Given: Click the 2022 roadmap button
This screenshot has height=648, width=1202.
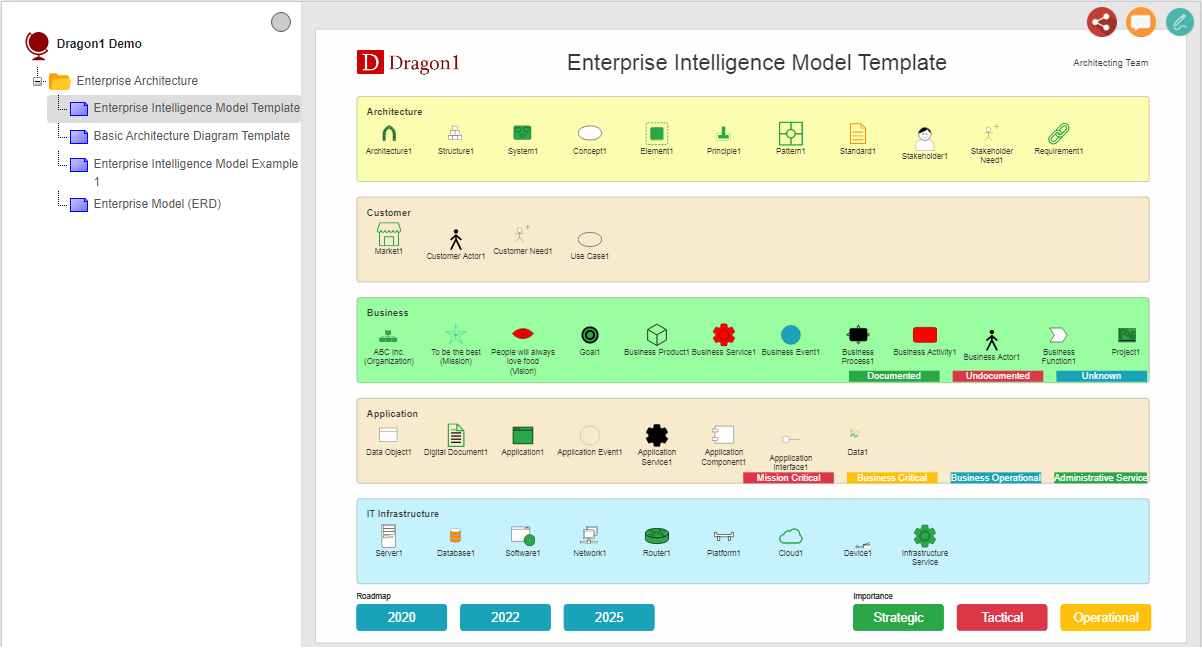Looking at the screenshot, I should (x=505, y=617).
